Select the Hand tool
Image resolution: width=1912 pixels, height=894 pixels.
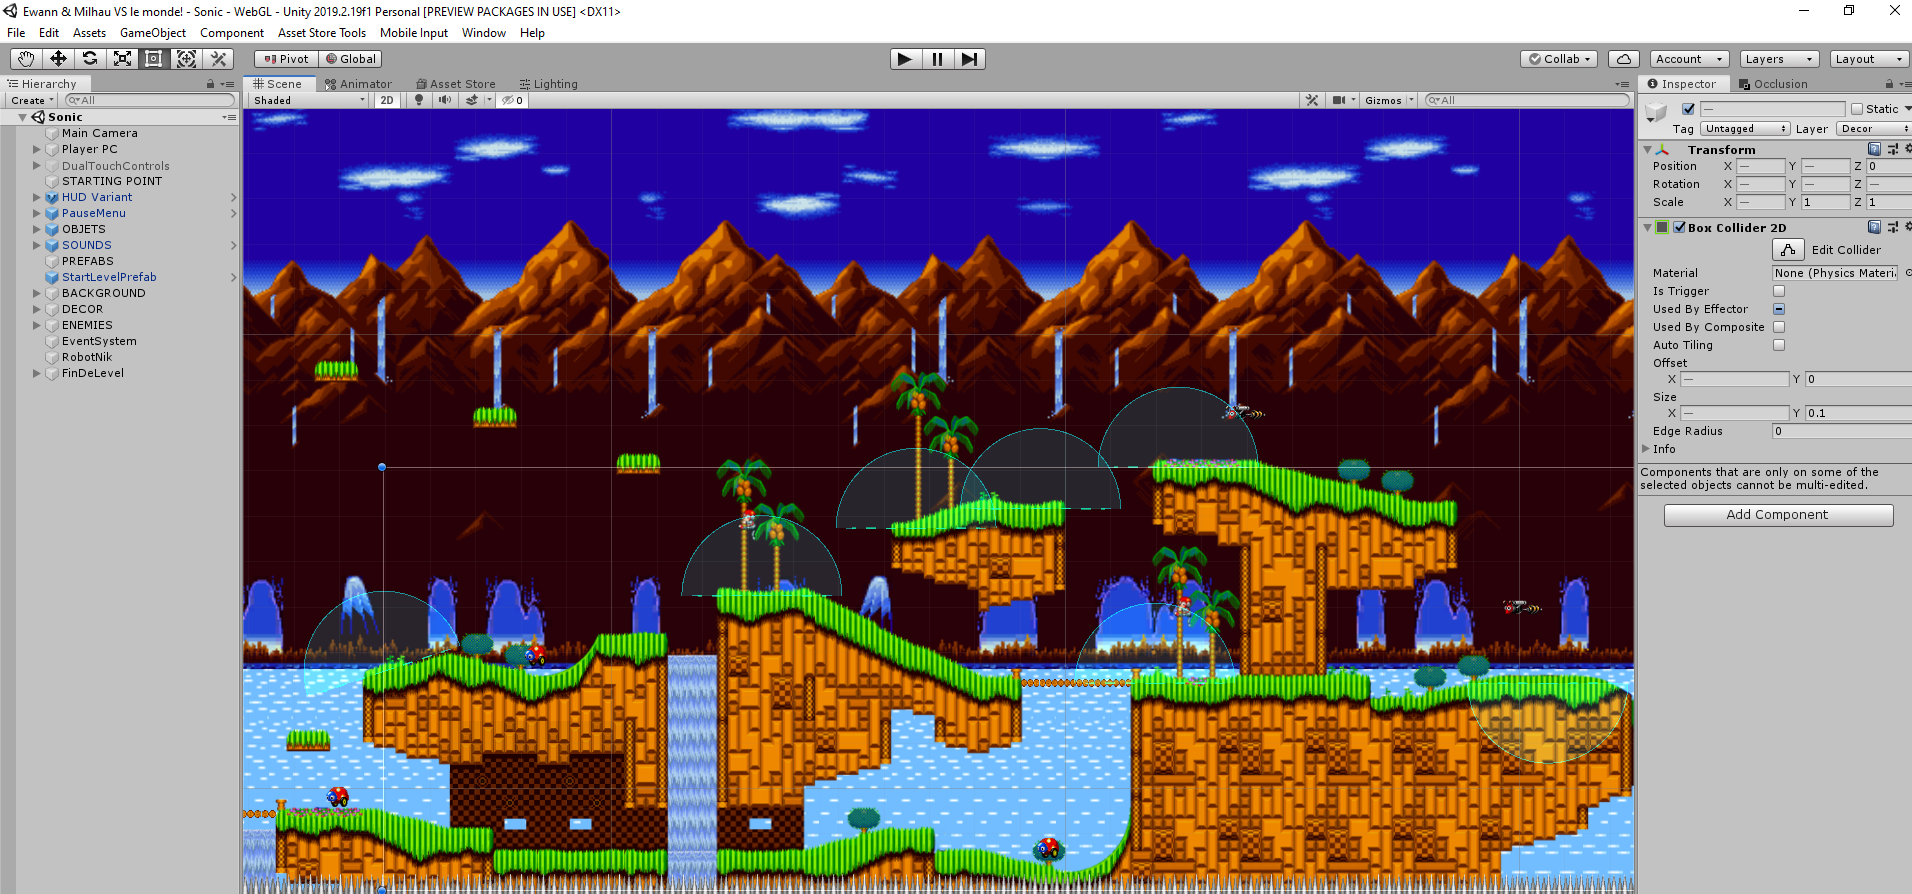point(26,59)
